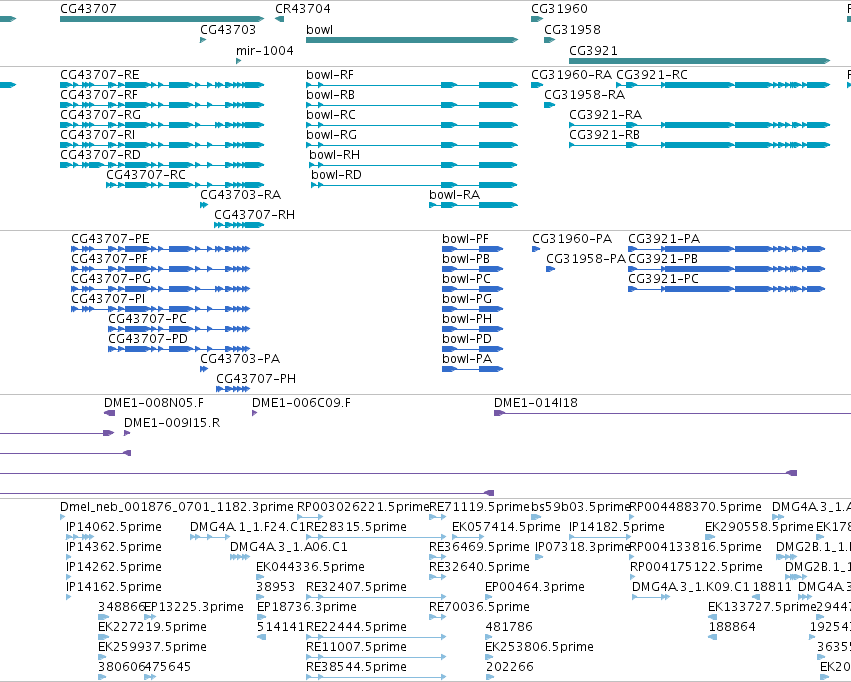Click EST IP14362.5prime
The height and width of the screenshot is (682, 851).
tap(68, 557)
